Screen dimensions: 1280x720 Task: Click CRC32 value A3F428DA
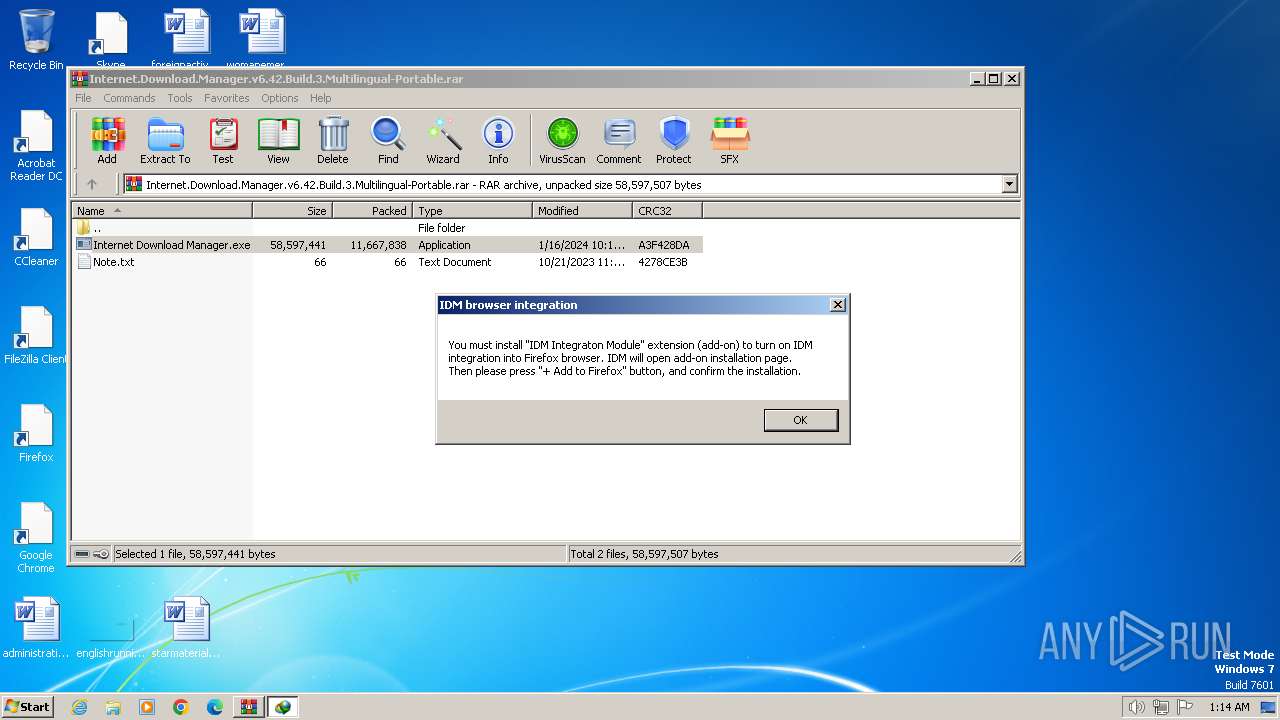click(664, 245)
